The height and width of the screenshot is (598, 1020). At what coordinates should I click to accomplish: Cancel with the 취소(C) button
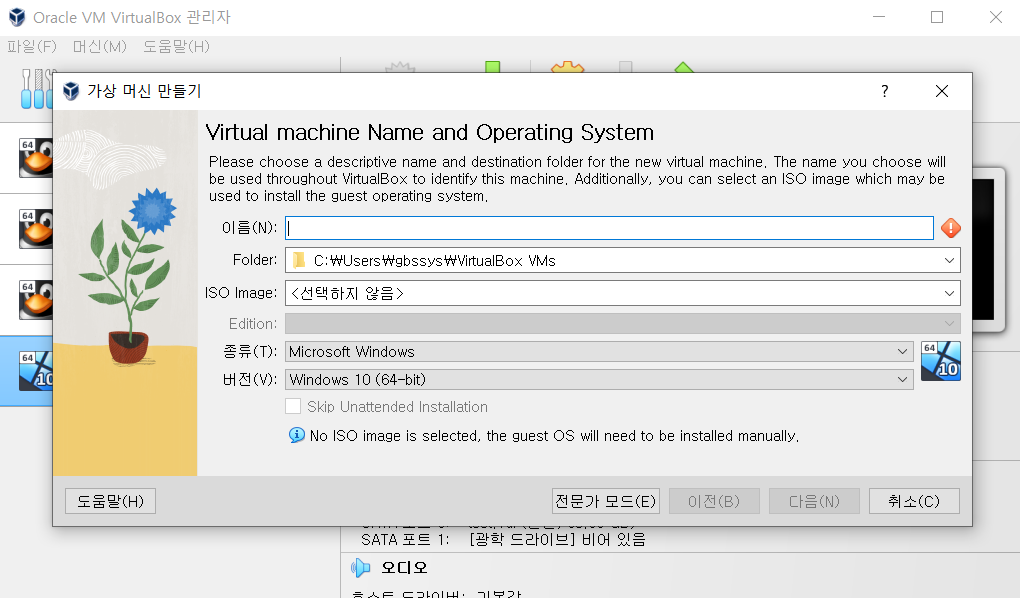click(x=914, y=501)
